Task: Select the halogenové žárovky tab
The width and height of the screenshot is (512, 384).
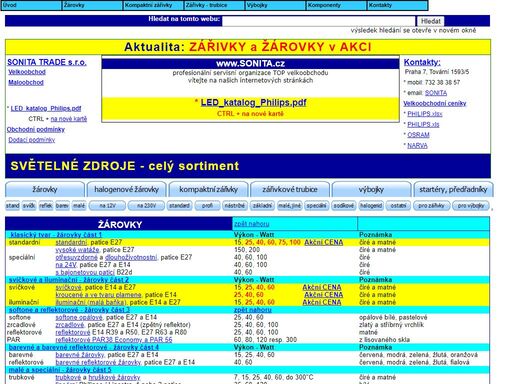Action: point(126,190)
